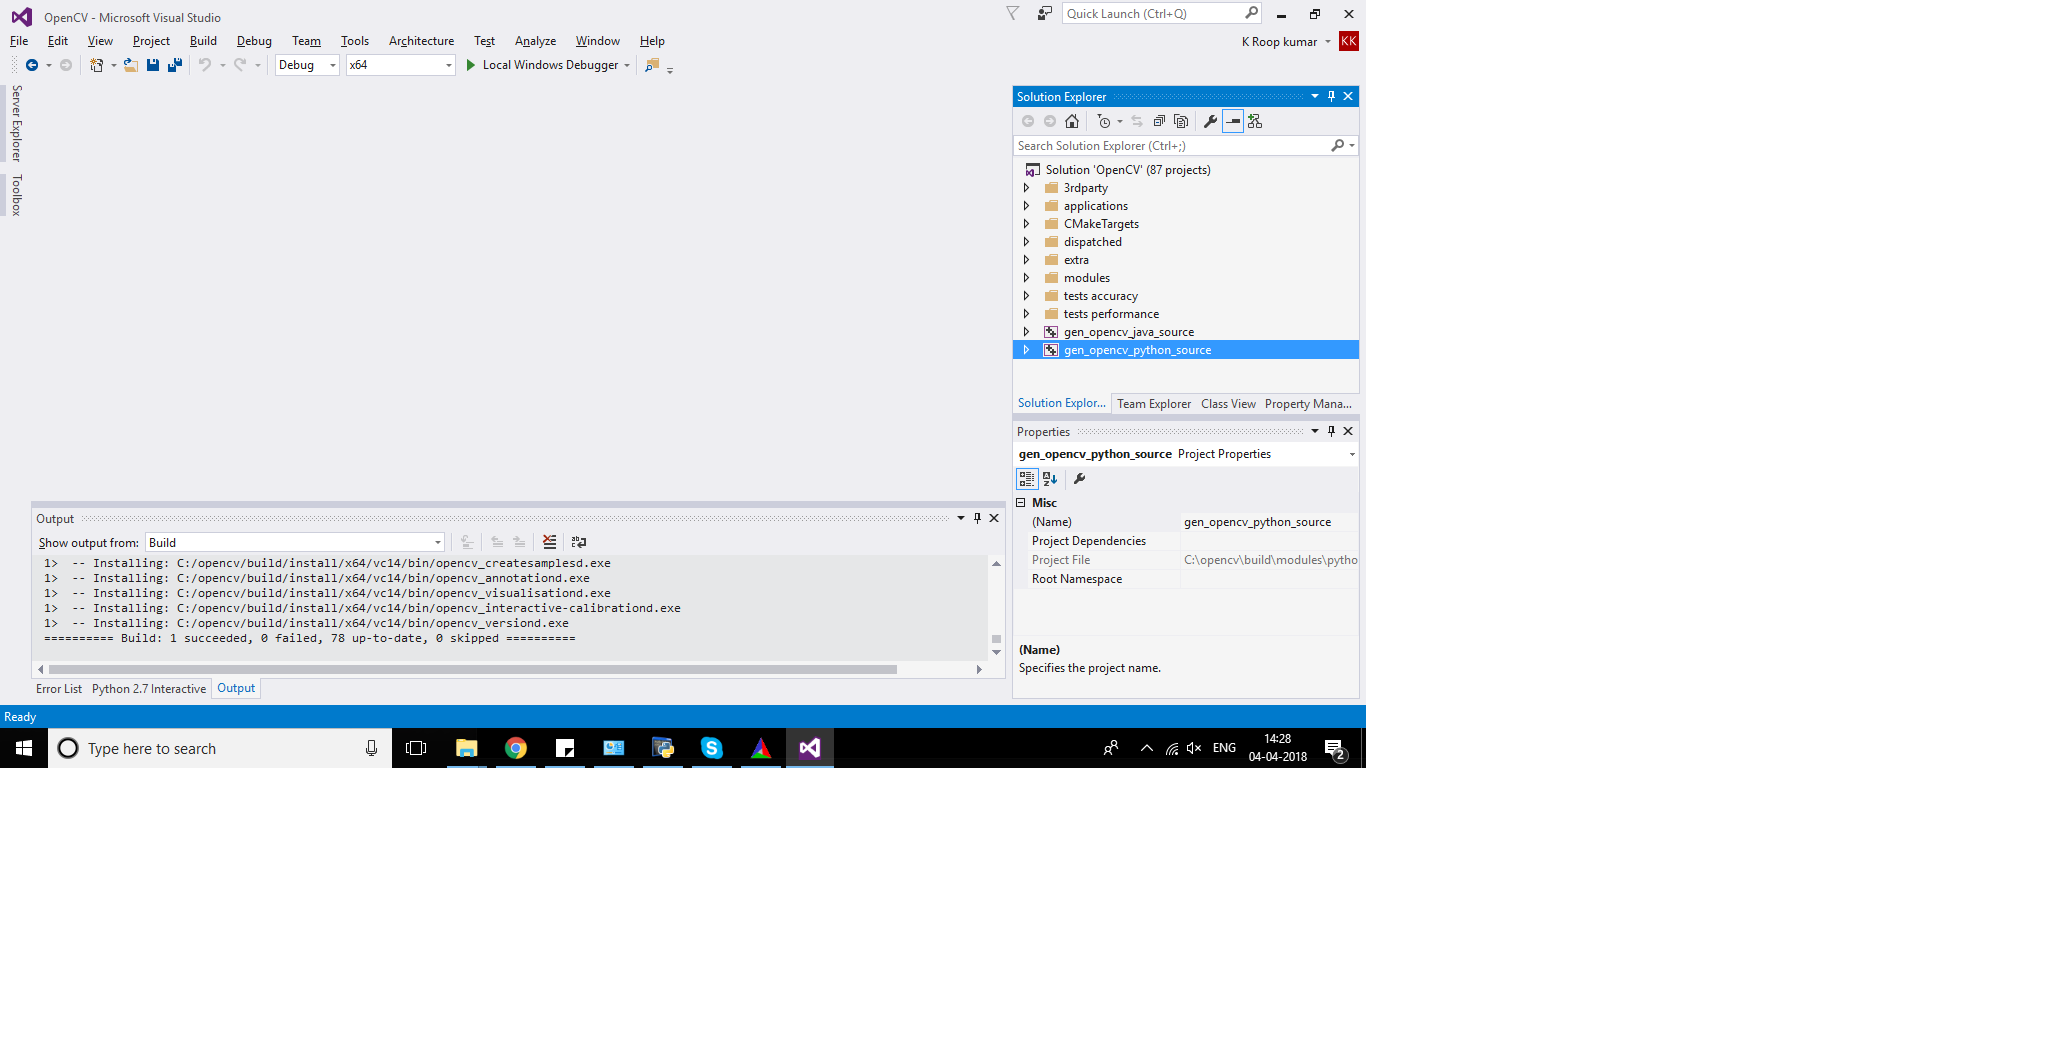Toggle the speaker mute icon in system tray
This screenshot has height=1038, width=2066.
[1194, 748]
